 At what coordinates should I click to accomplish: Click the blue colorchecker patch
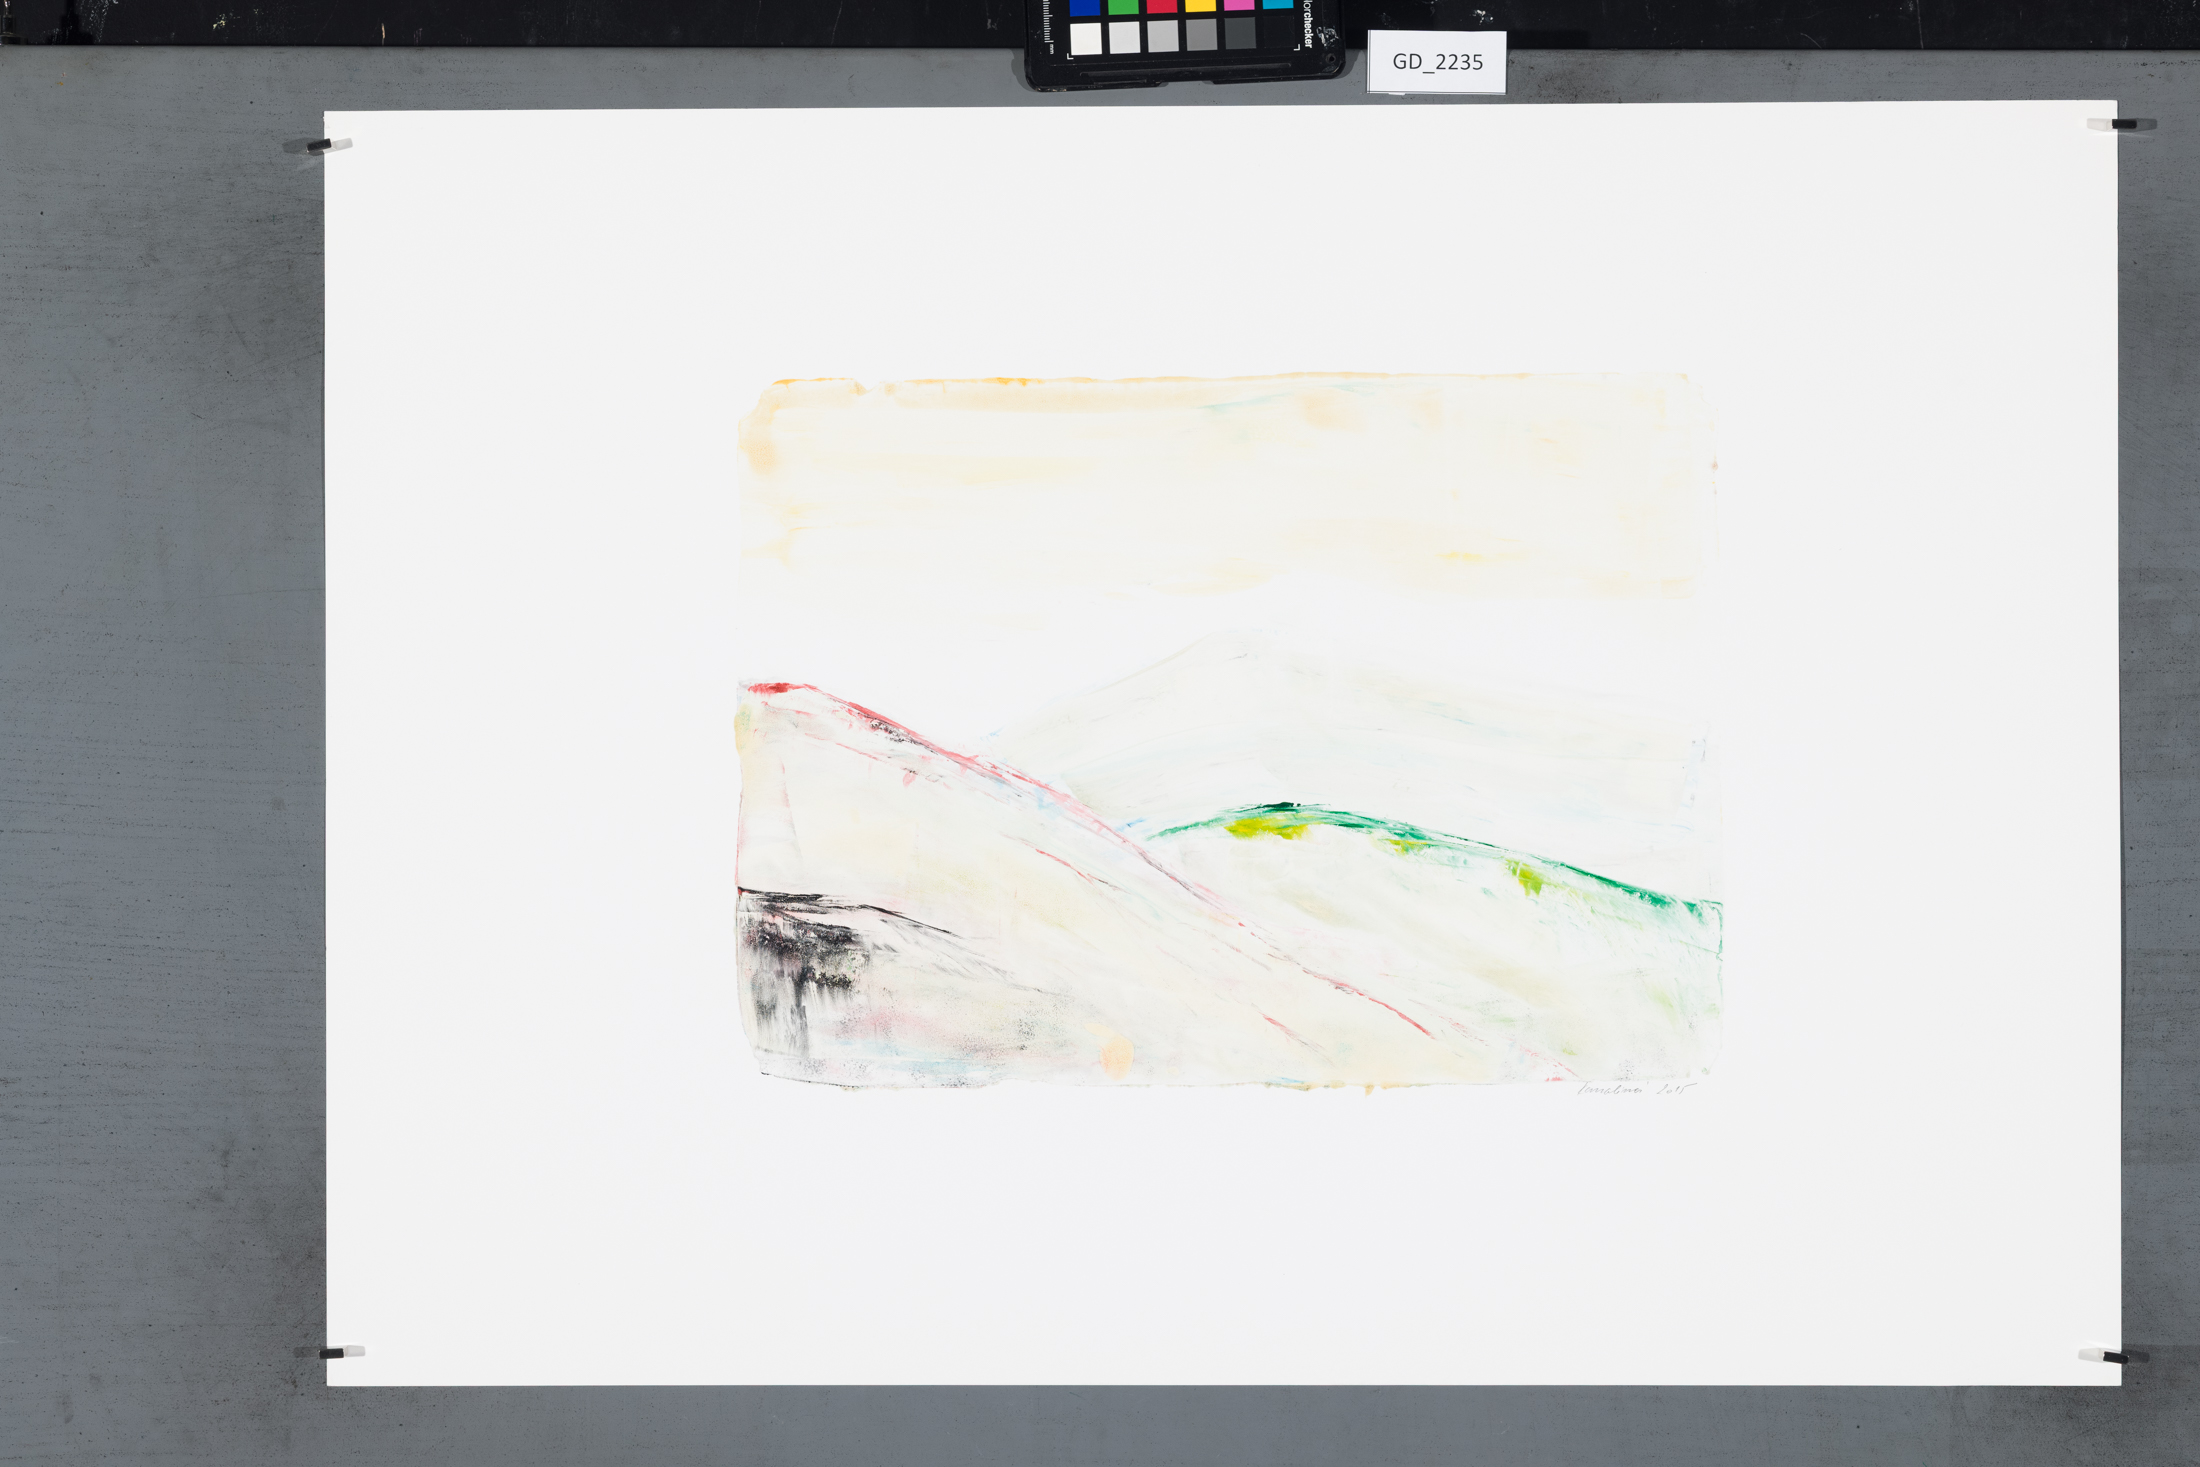pos(1085,7)
